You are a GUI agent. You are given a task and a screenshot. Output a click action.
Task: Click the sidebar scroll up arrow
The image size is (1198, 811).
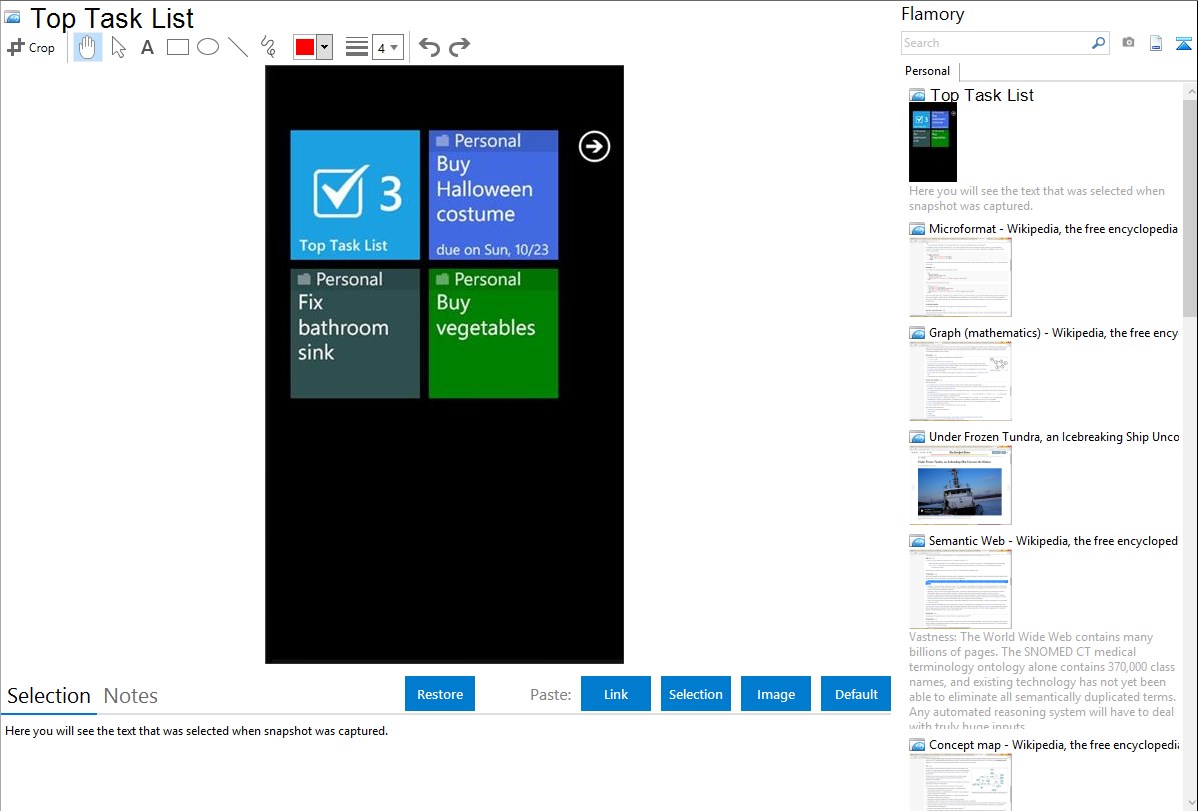tap(1190, 92)
